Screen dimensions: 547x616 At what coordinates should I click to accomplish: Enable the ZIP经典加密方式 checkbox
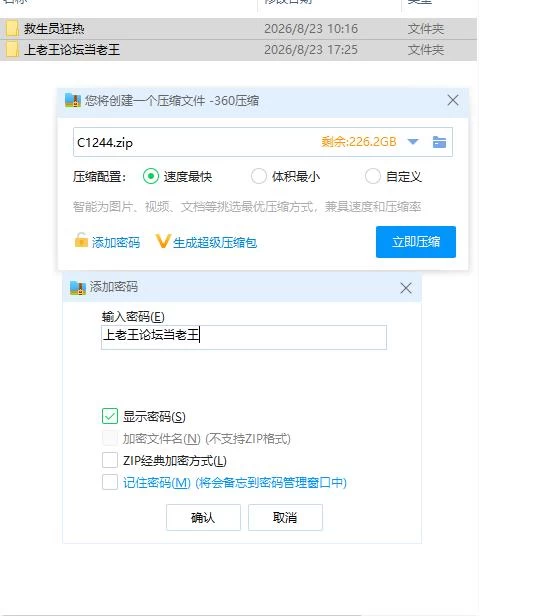[110, 460]
